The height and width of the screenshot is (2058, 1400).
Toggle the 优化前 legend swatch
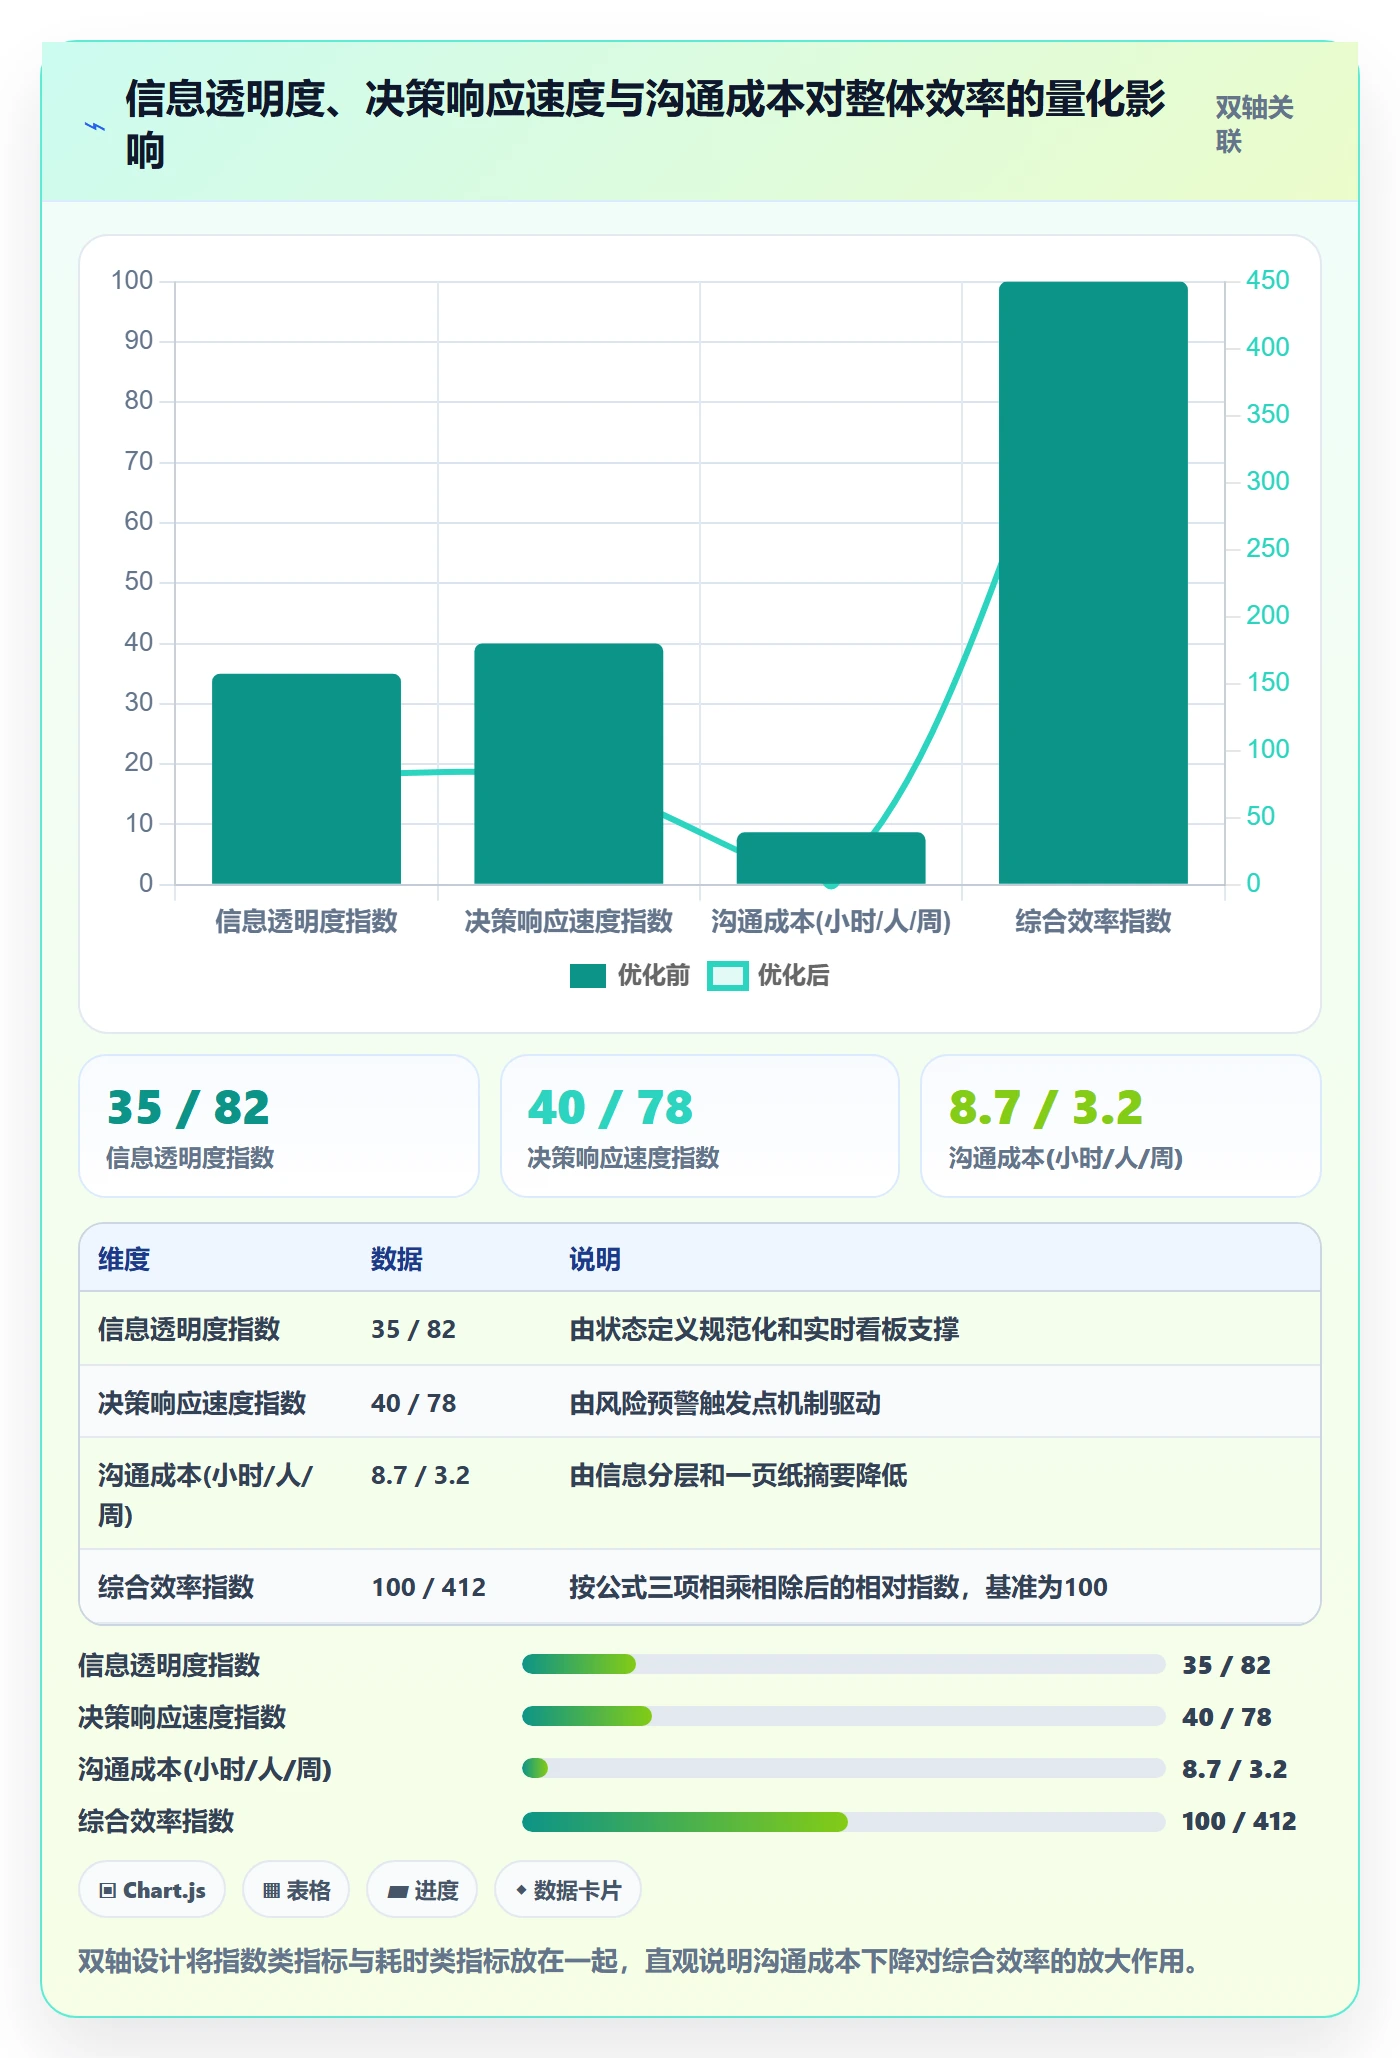pos(588,976)
